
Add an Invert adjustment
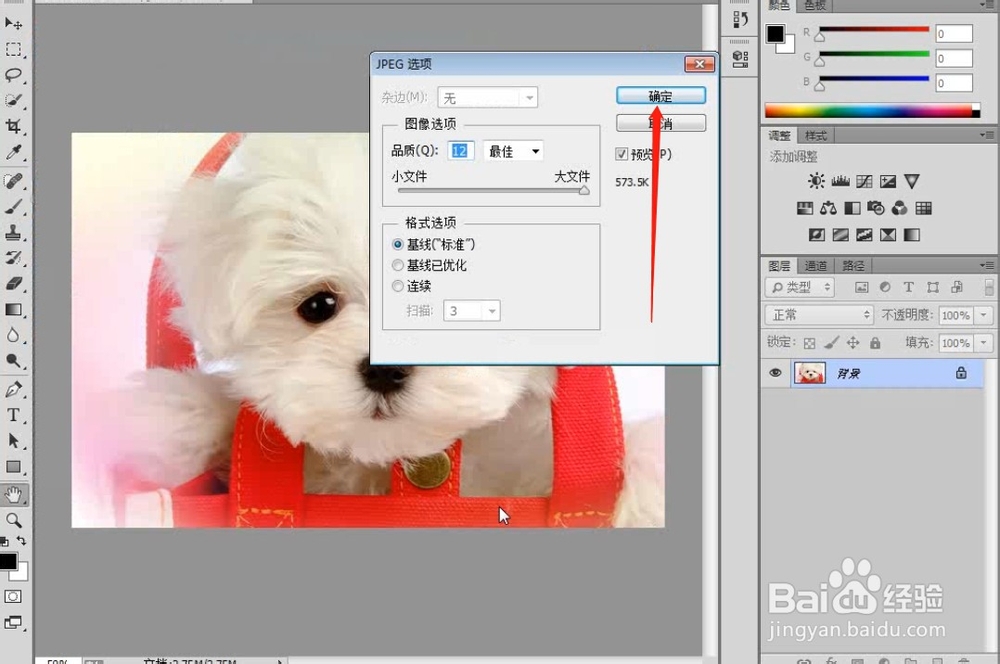(817, 235)
